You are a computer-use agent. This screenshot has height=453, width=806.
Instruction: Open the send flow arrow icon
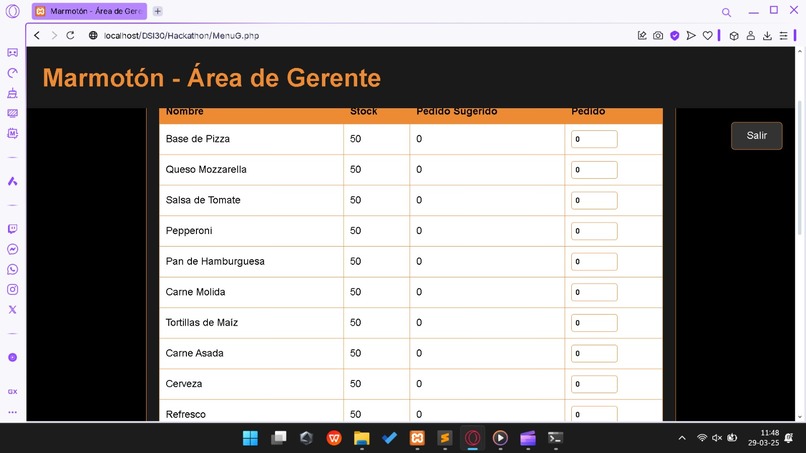pyautogui.click(x=691, y=35)
